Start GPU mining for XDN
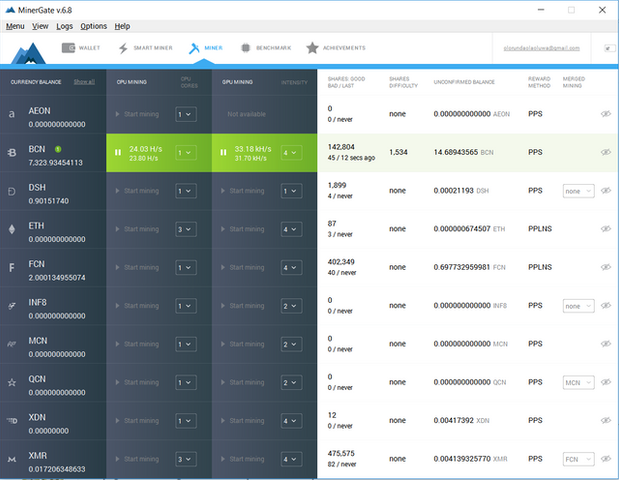The width and height of the screenshot is (619, 480). tap(243, 421)
